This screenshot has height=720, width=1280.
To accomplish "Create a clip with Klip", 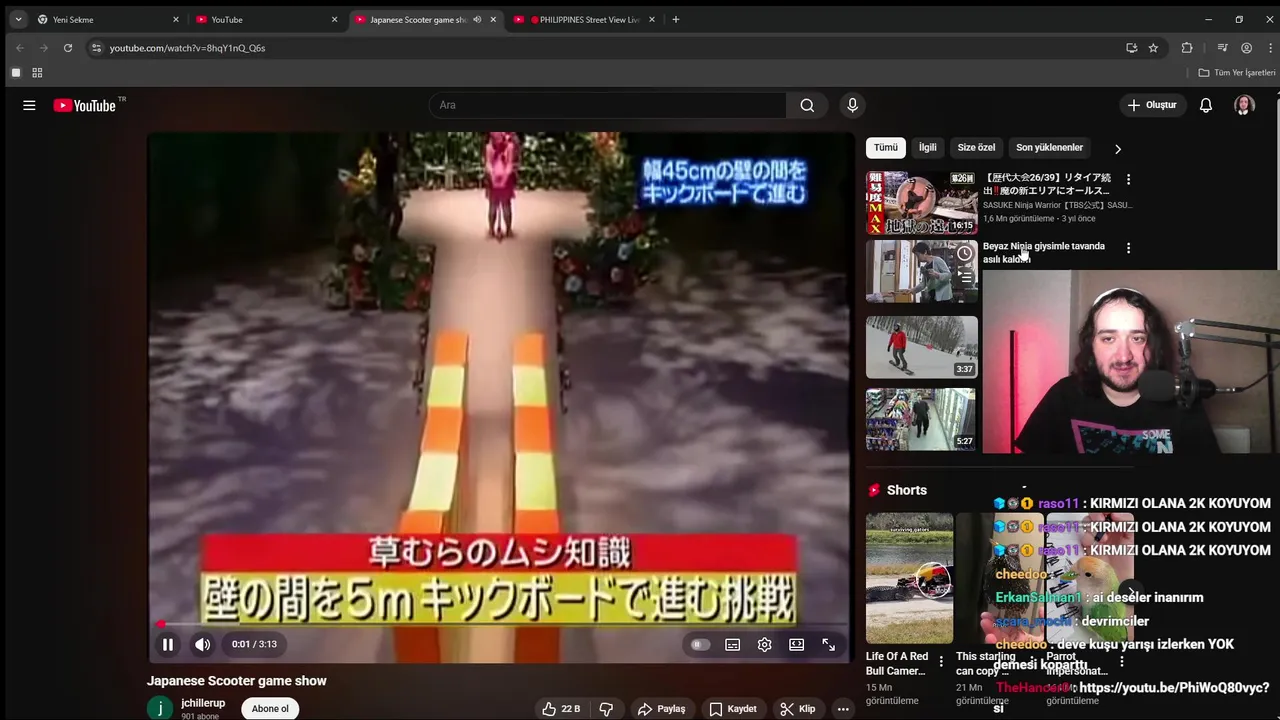I will point(798,709).
